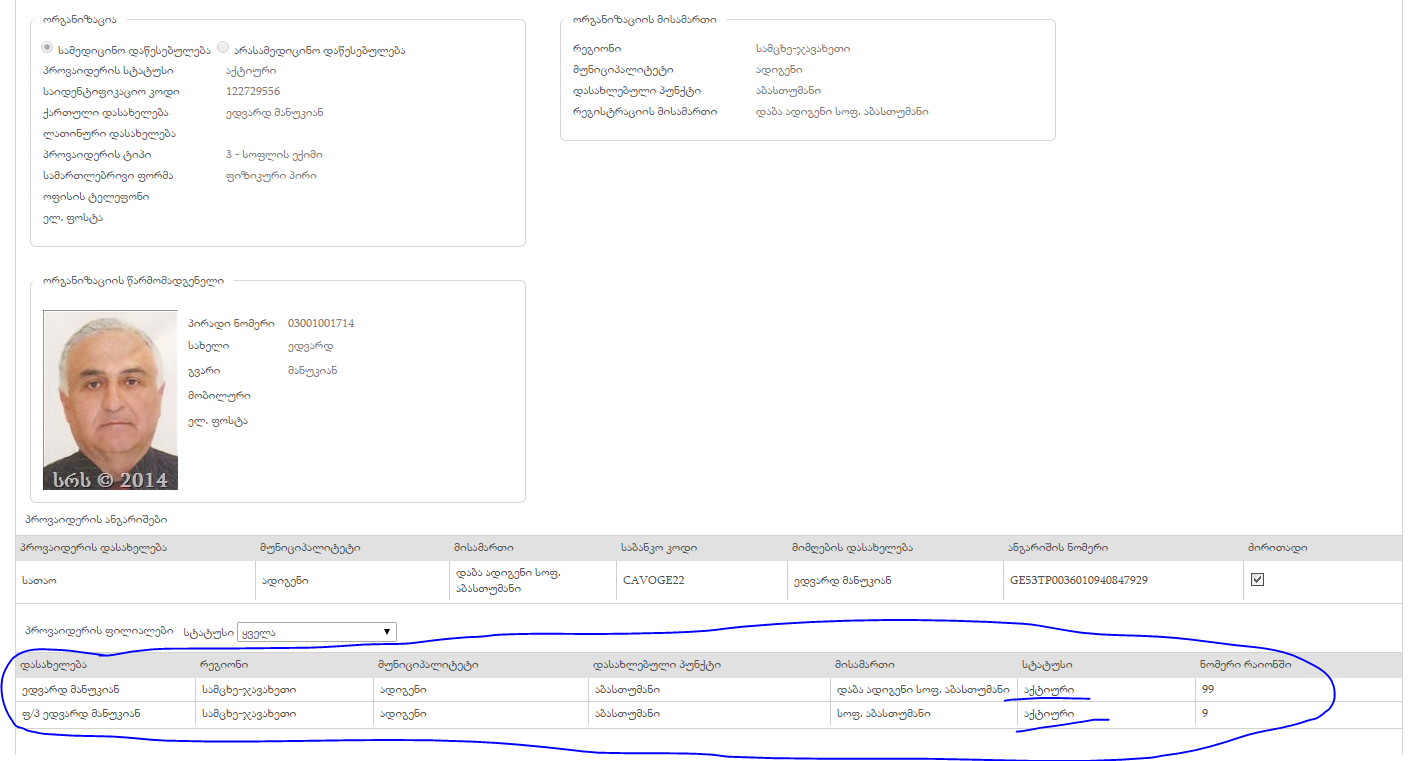Click the 'საბანკო კოდი' column header
The image size is (1424, 761).
(x=660, y=548)
